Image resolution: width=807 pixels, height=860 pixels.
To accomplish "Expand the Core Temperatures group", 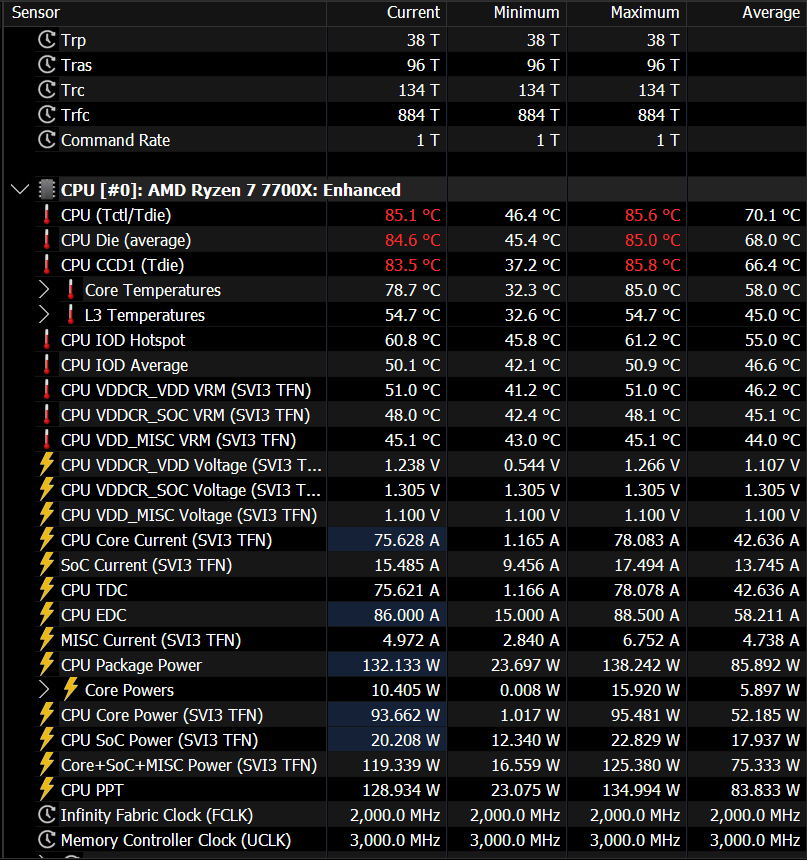I will [44, 290].
